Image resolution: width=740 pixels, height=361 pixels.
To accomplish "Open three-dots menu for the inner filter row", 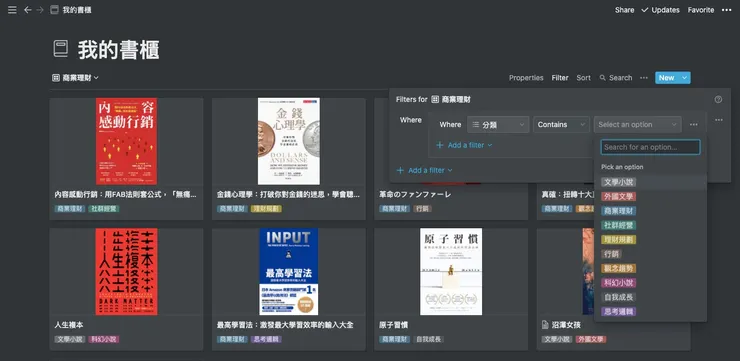I will click(693, 125).
